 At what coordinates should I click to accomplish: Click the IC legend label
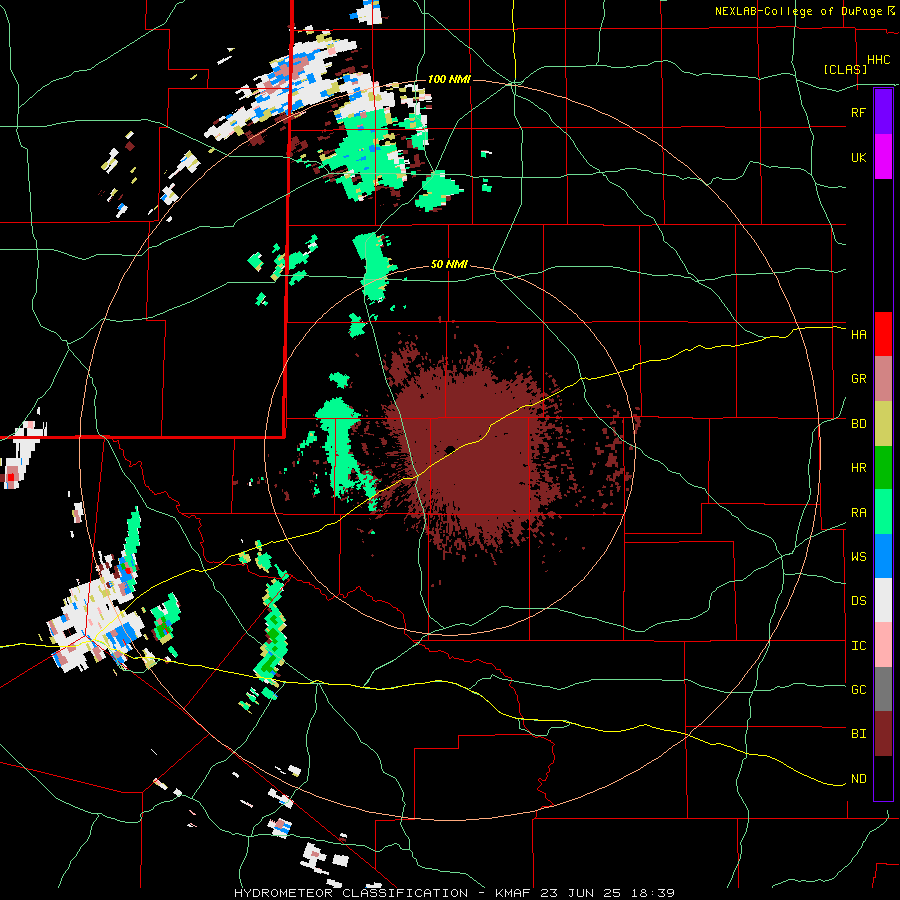pyautogui.click(x=858, y=646)
